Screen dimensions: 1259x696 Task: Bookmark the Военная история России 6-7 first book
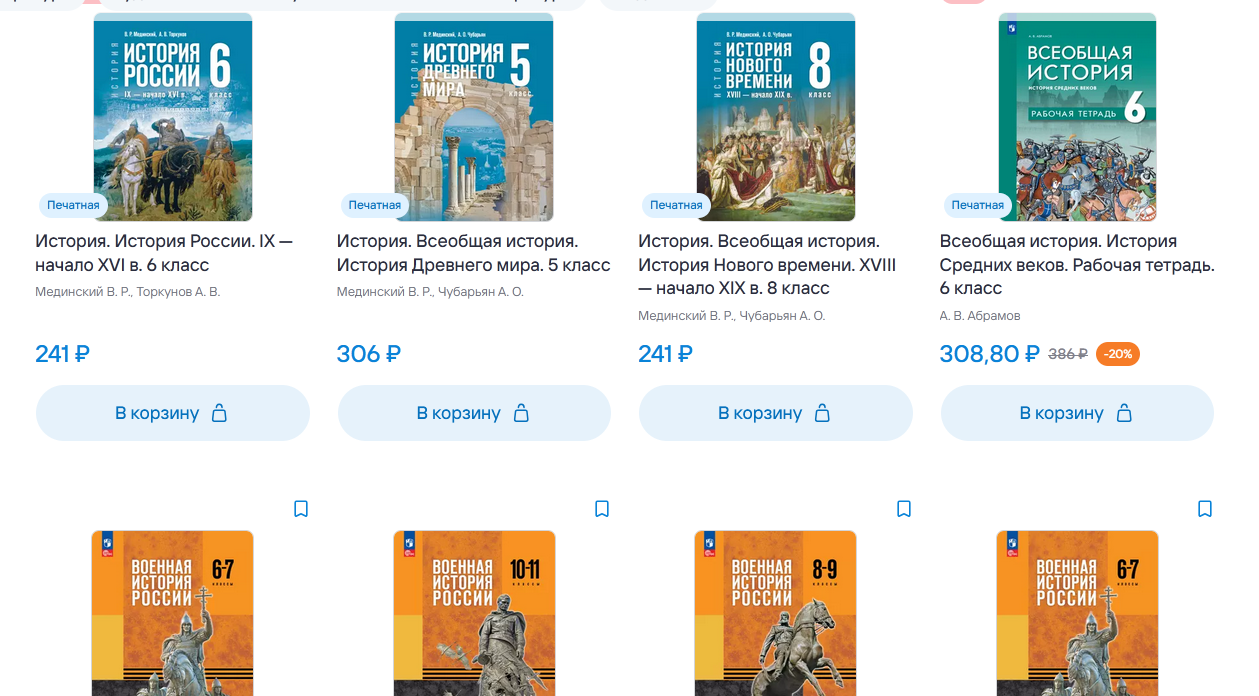301,509
